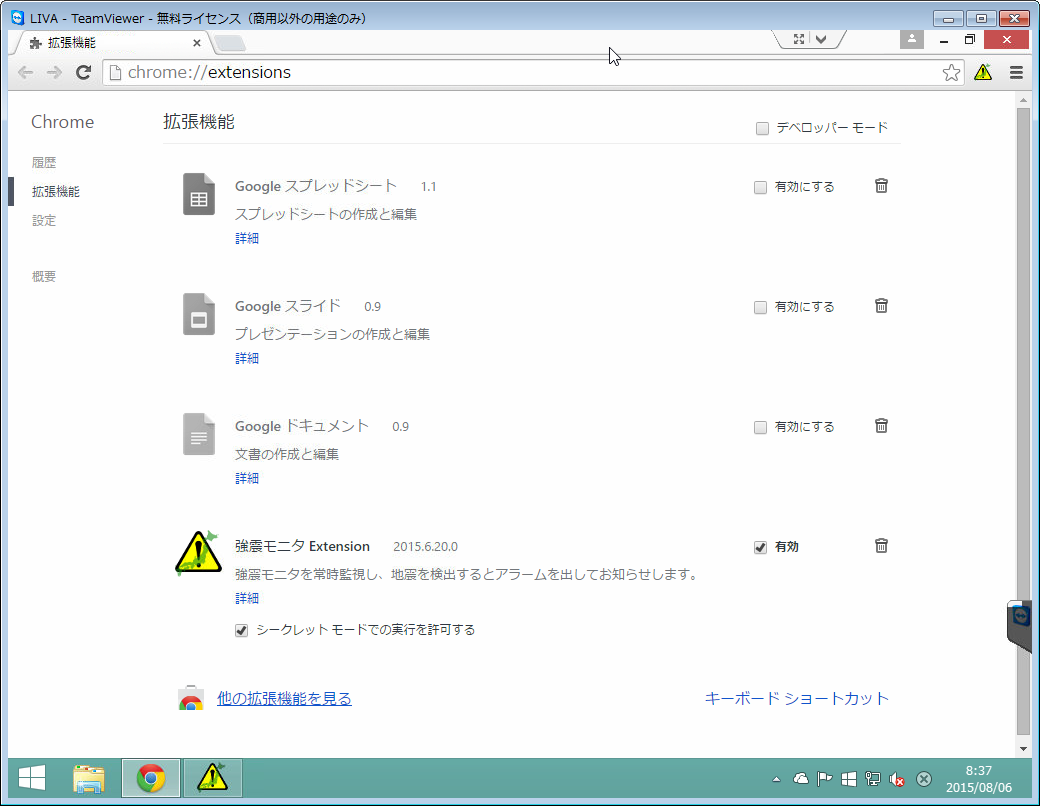Tick 有効にする for Google ドキュメント
Viewport: 1040px width, 806px height.
point(760,427)
